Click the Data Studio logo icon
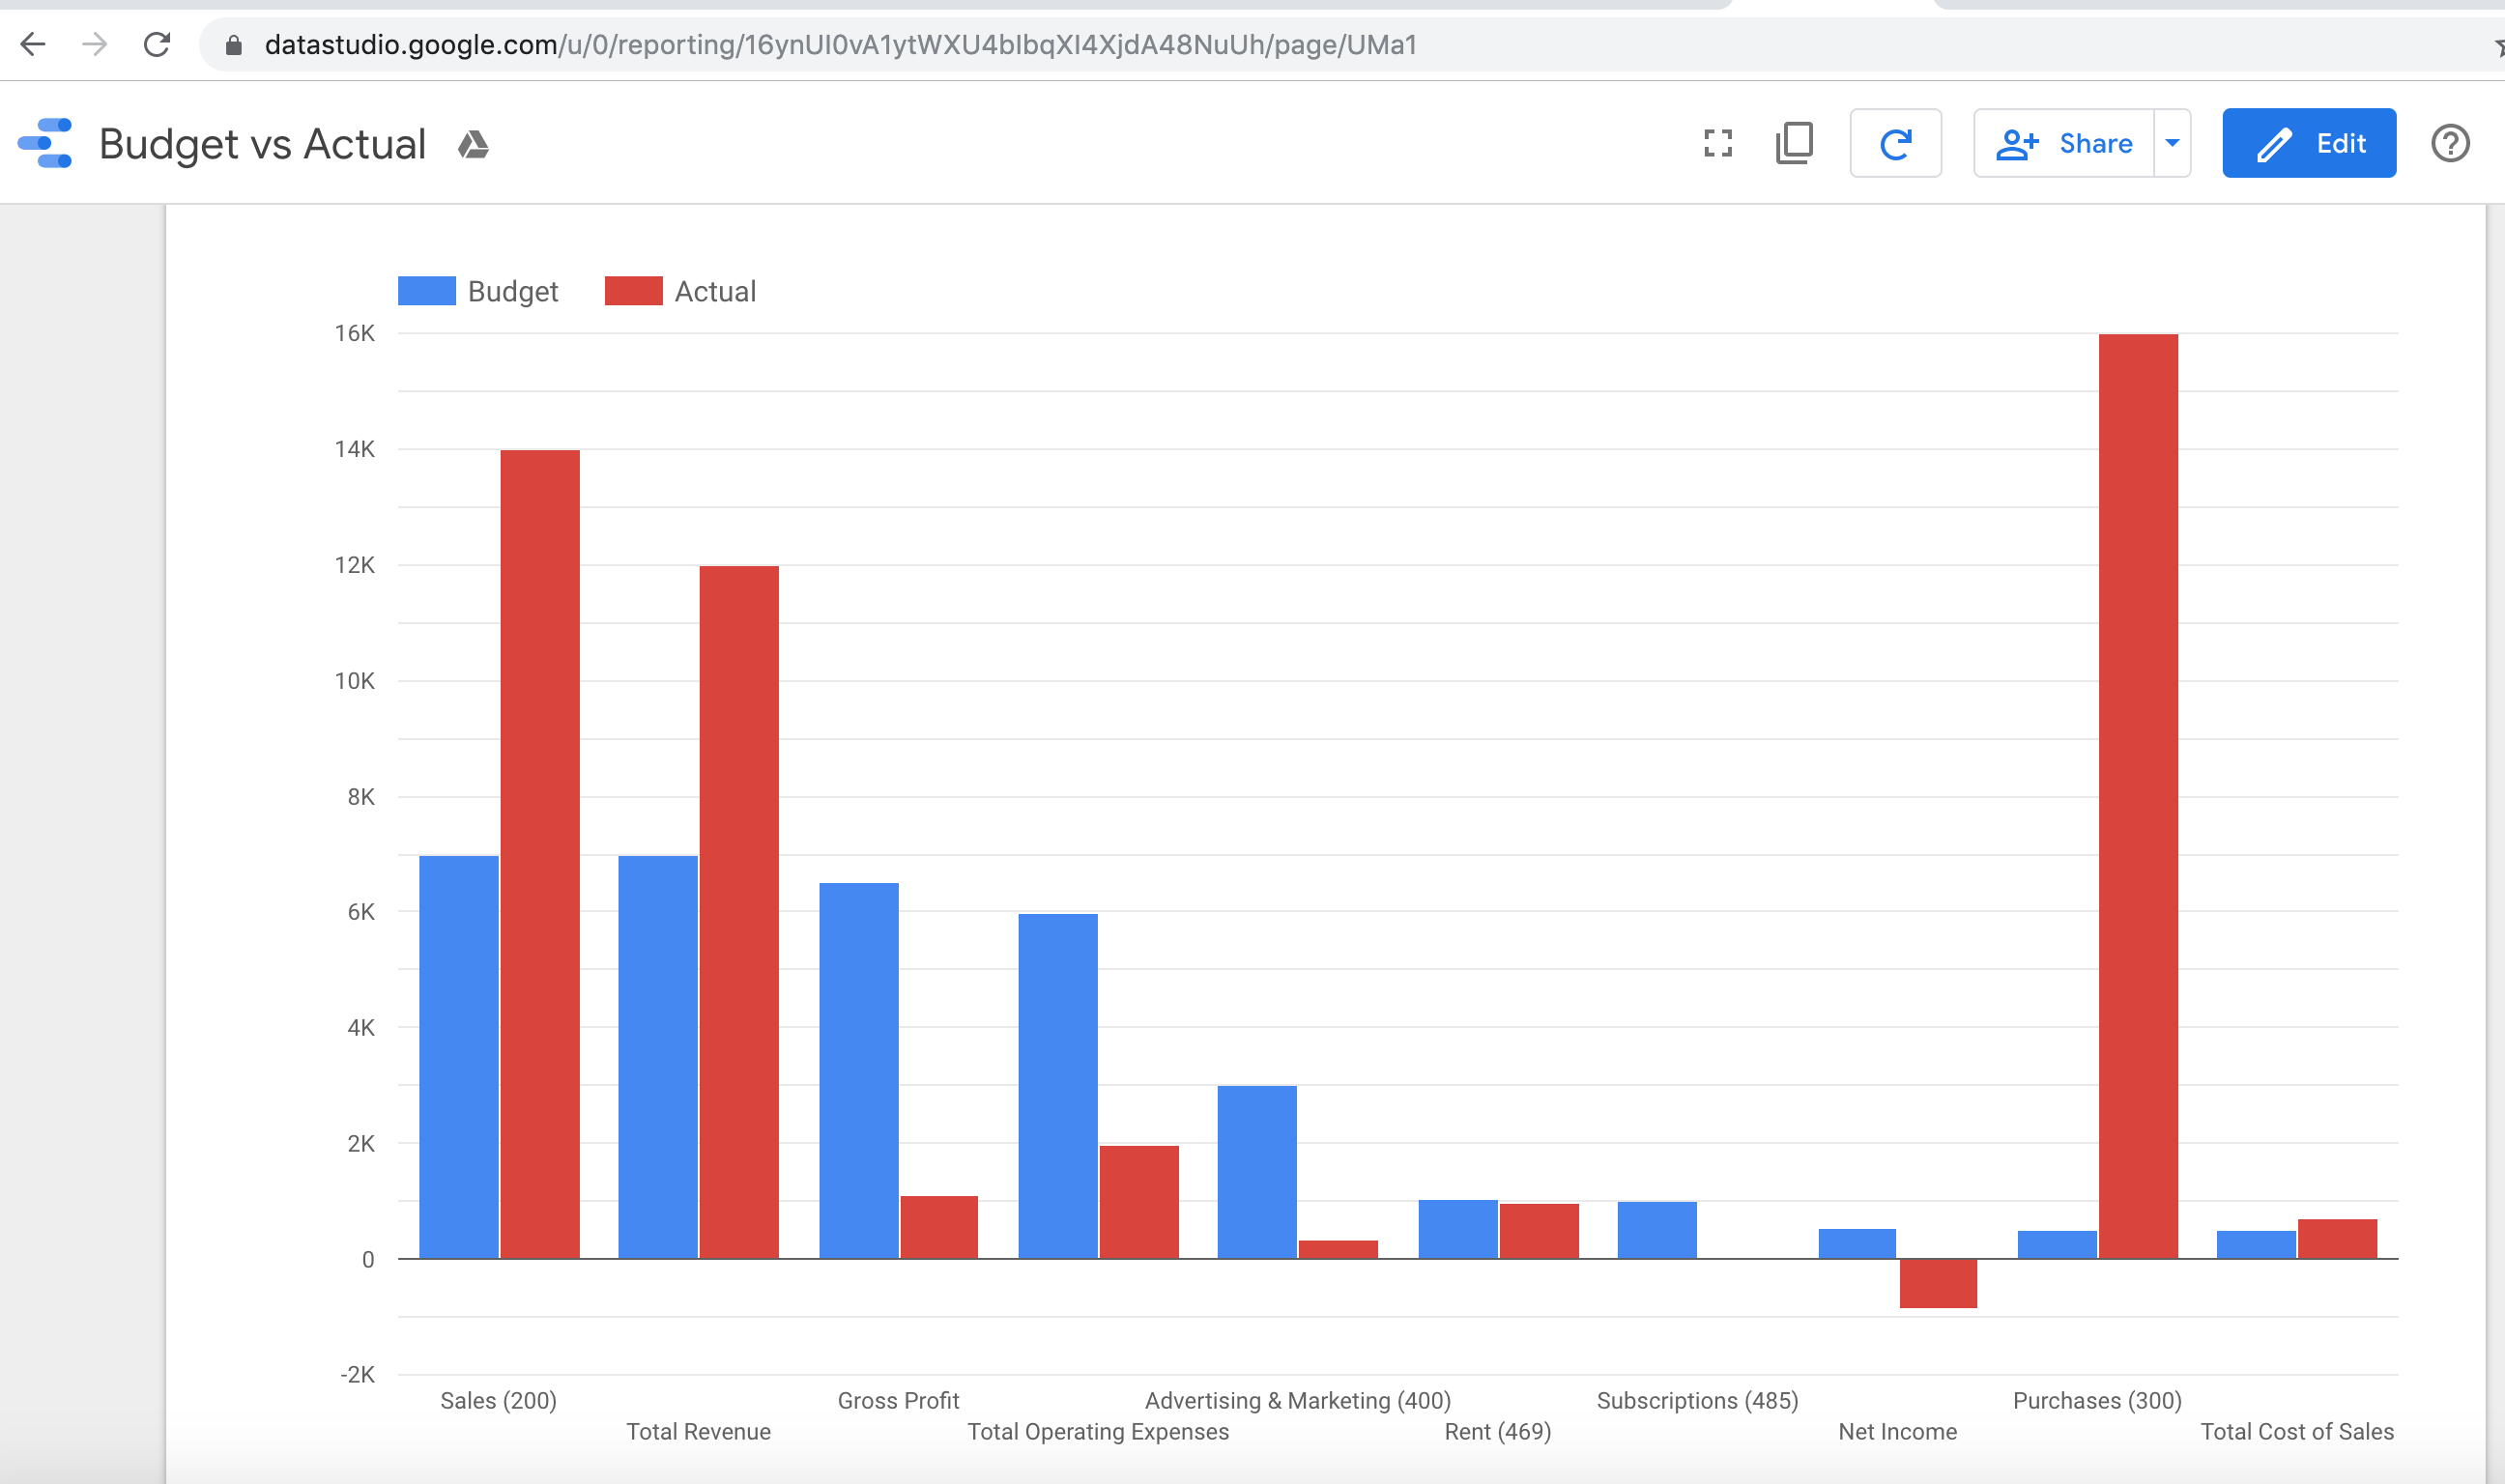The width and height of the screenshot is (2505, 1484). coord(46,144)
